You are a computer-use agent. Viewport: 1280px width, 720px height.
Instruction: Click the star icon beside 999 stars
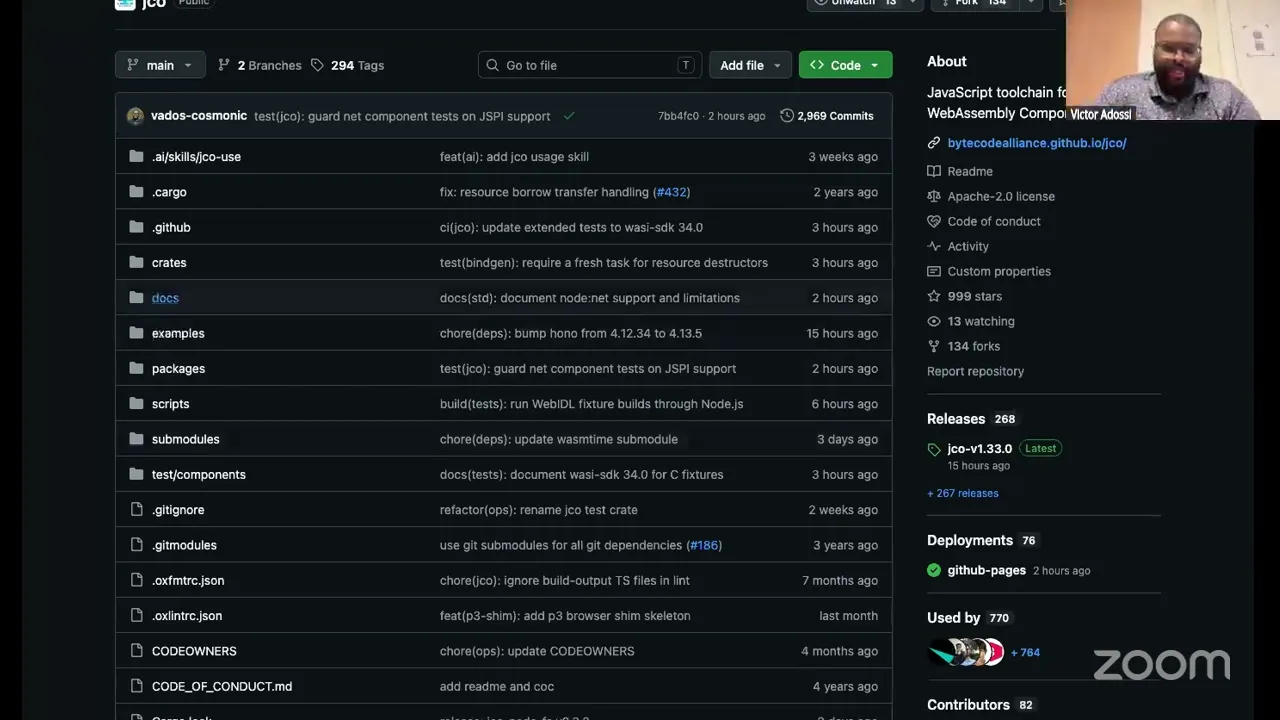pos(934,296)
